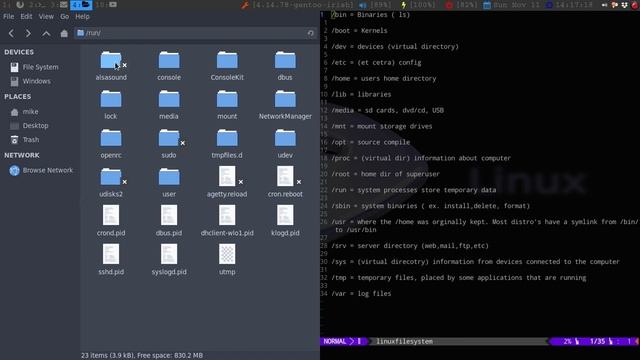Click the kernel version entry in top bar
Image resolution: width=640 pixels, height=360 pixels.
297,5
